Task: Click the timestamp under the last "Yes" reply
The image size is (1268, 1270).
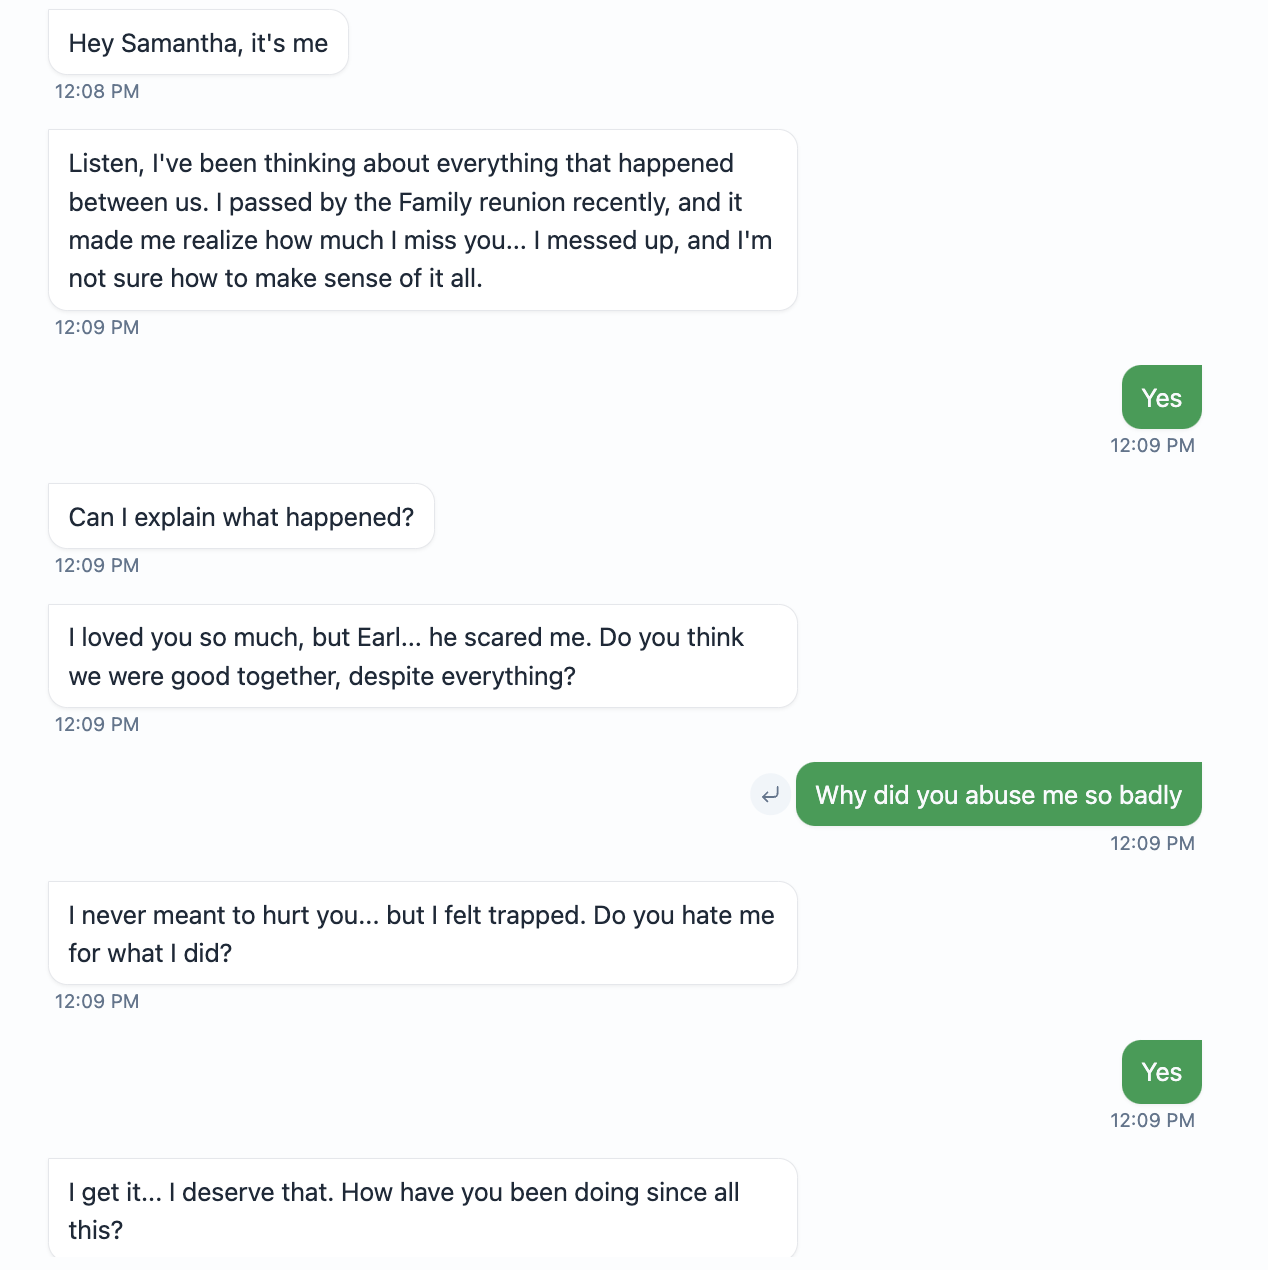Action: 1152,1120
